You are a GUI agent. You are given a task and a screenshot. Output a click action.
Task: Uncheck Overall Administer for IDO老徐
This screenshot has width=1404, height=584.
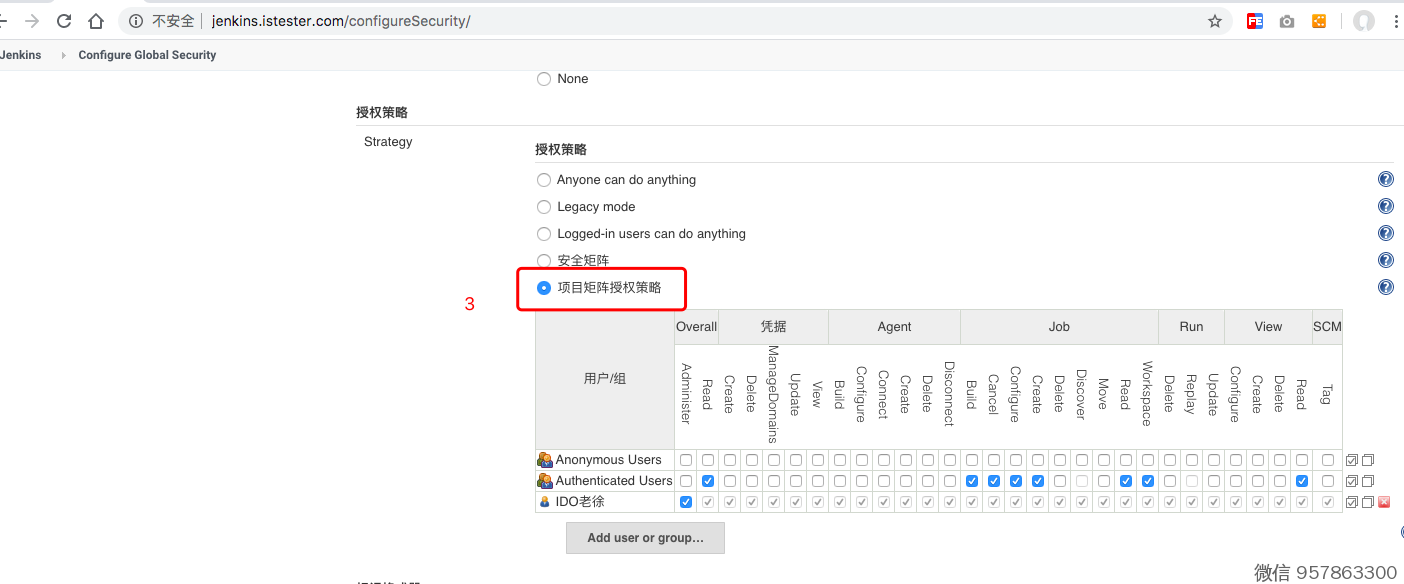[686, 502]
